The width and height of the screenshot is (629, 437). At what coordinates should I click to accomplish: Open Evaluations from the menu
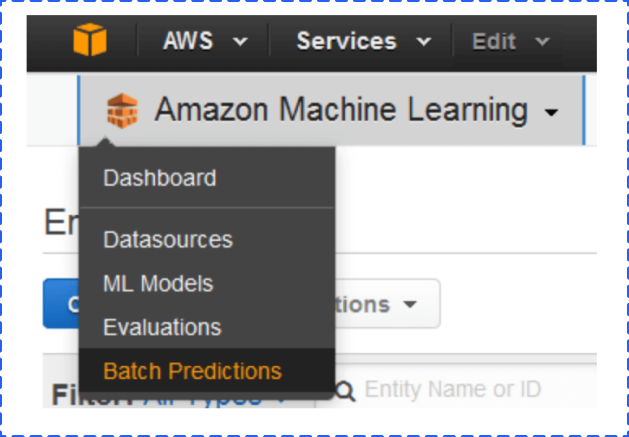click(161, 327)
